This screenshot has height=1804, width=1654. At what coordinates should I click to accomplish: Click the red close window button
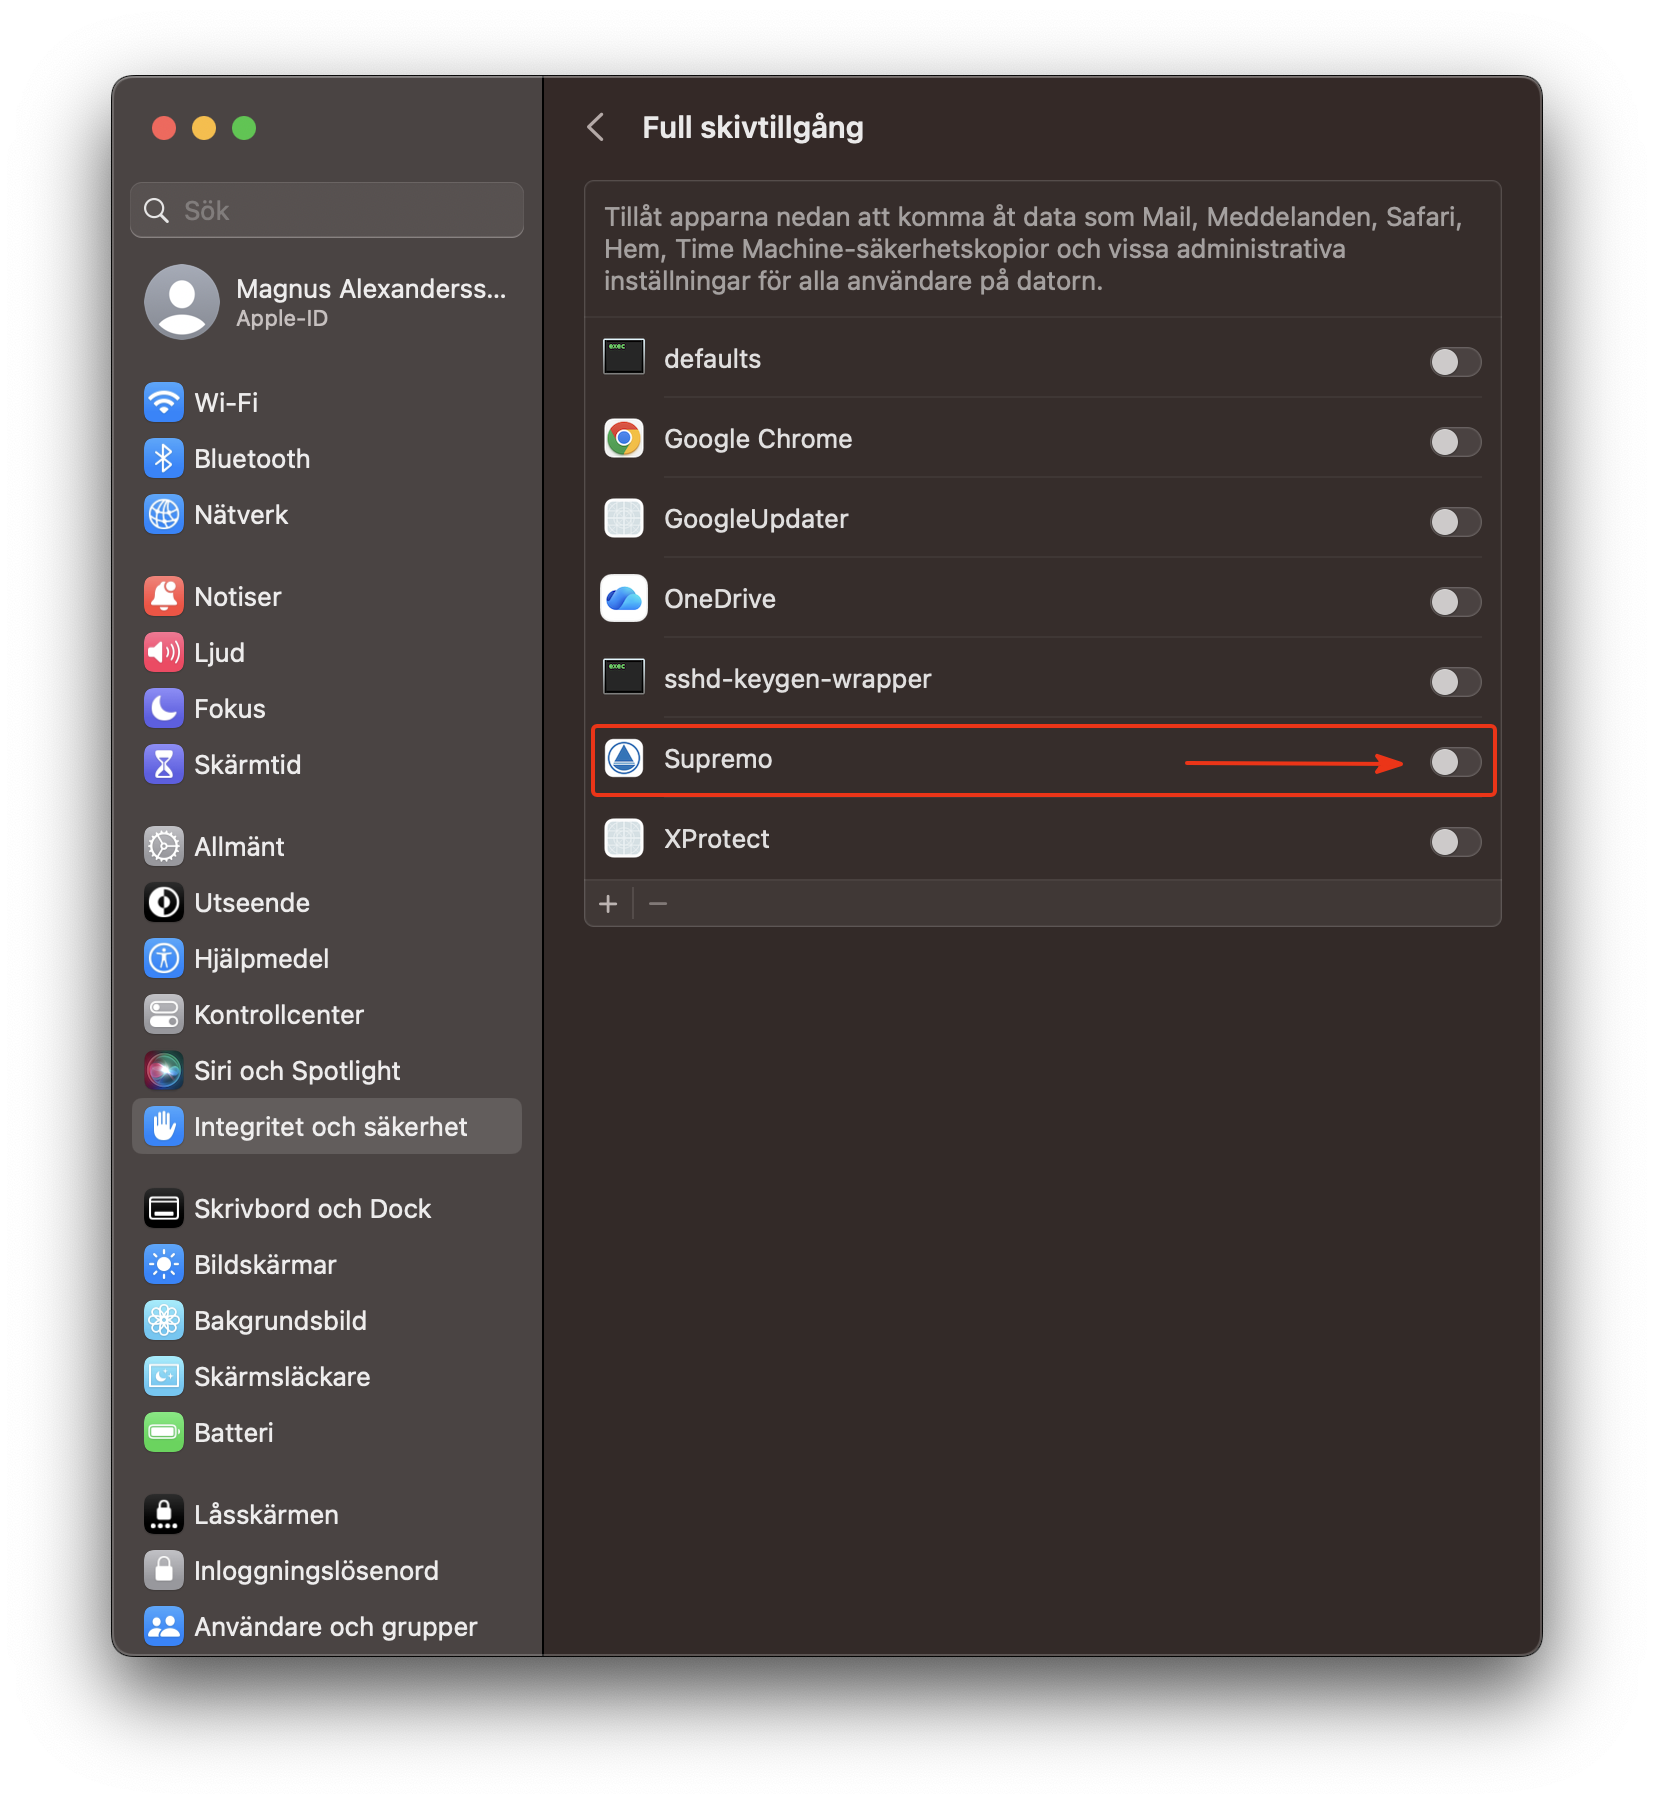(164, 128)
